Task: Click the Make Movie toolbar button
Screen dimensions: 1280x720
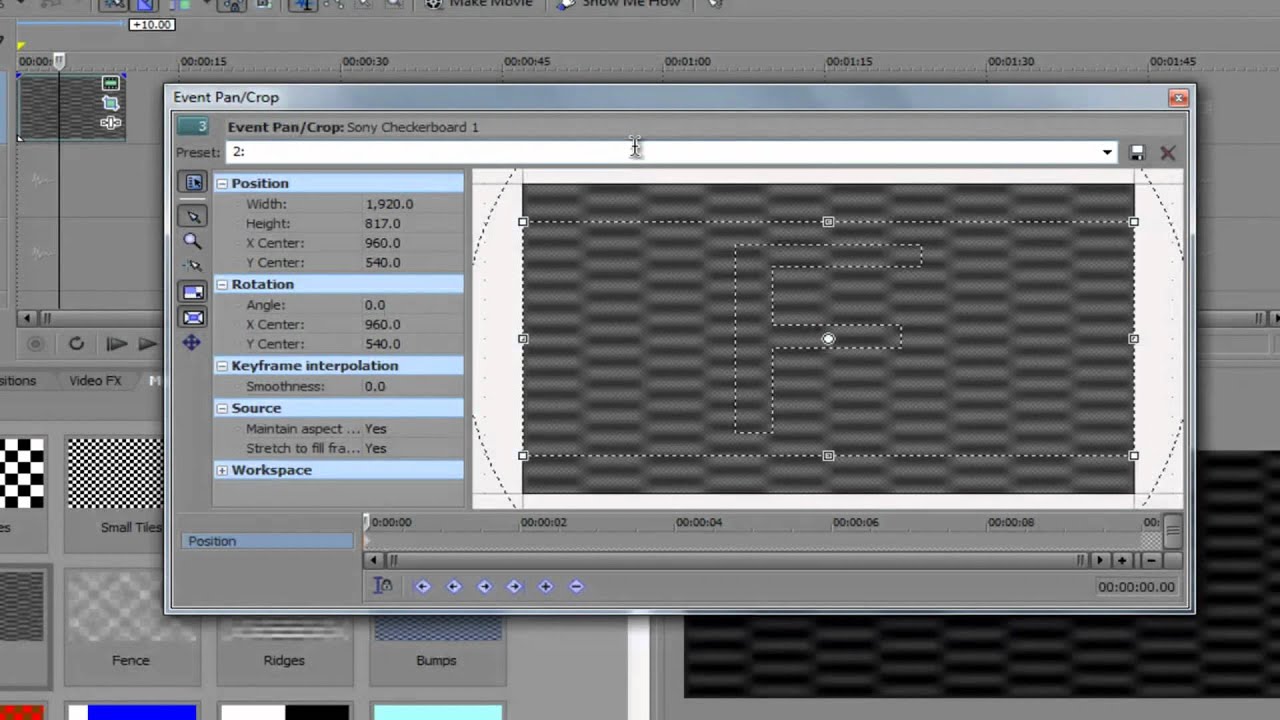Action: [x=479, y=4]
